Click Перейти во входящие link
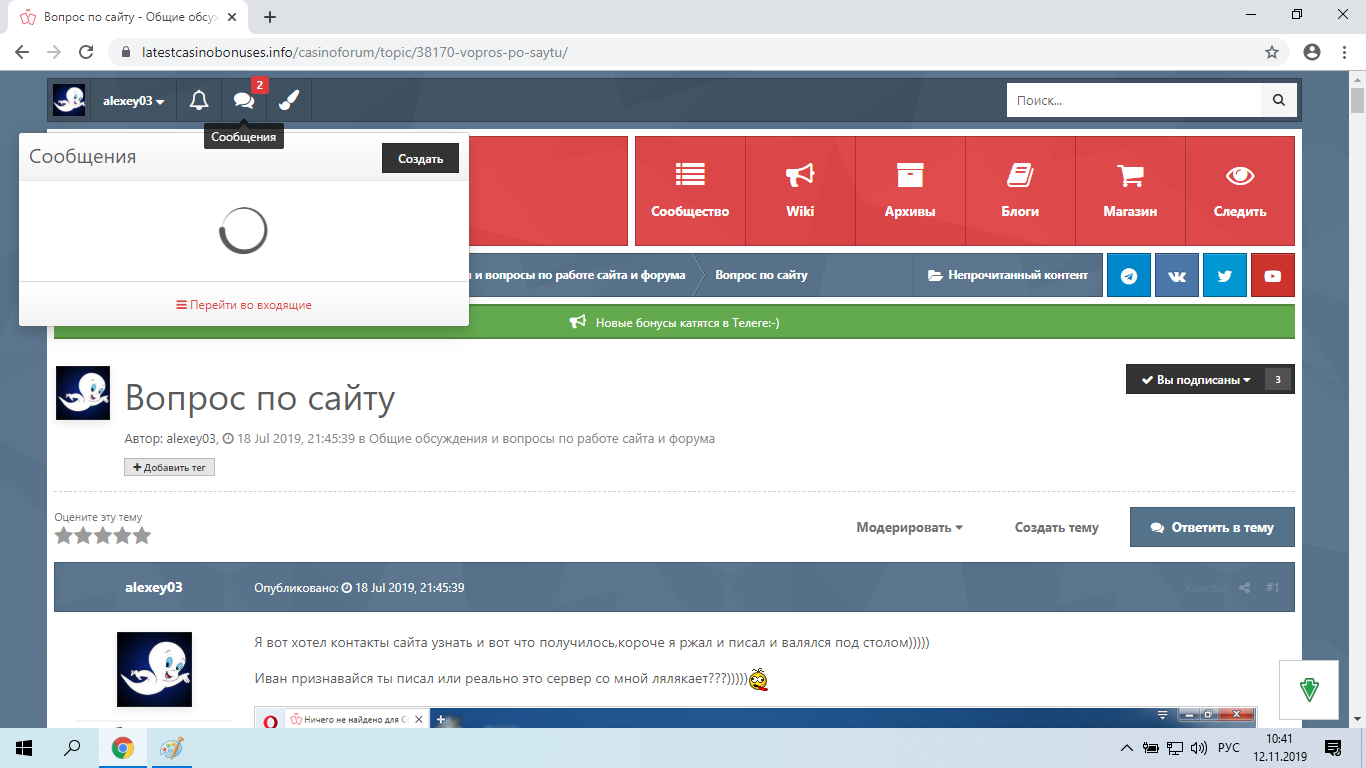Viewport: 1366px width, 768px height. 244,305
